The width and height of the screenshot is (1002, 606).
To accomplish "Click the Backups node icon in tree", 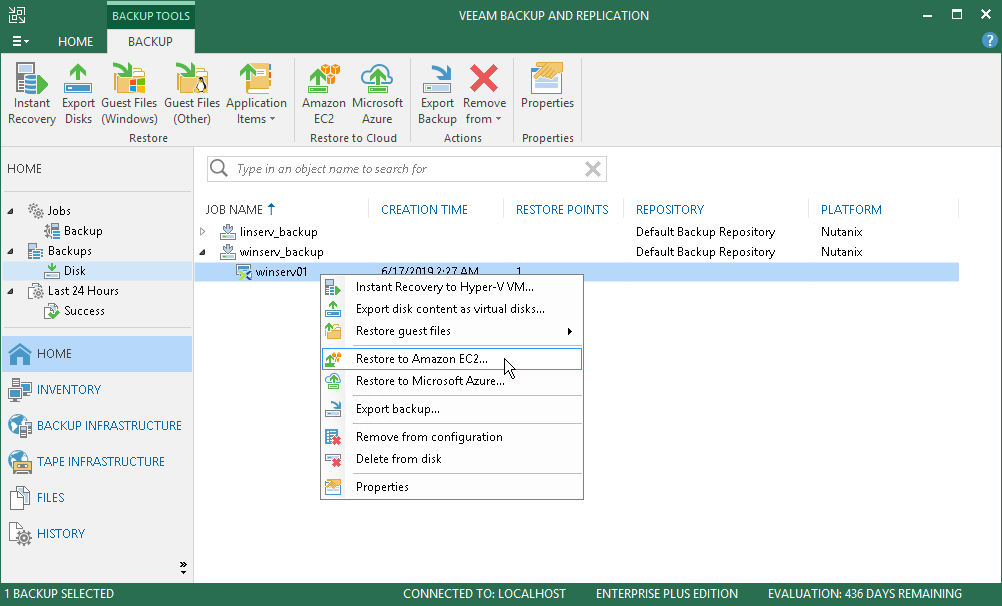I will pos(36,251).
